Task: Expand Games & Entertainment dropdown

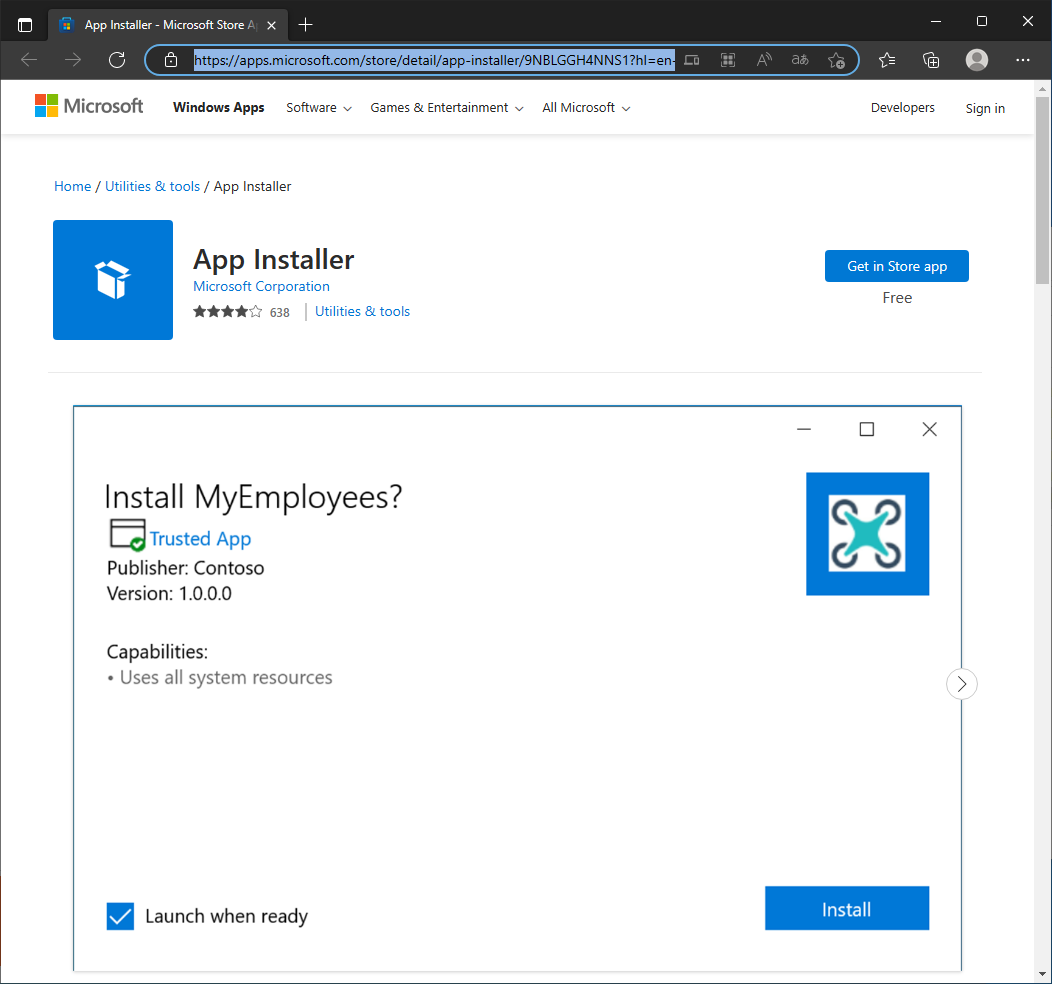Action: 447,108
